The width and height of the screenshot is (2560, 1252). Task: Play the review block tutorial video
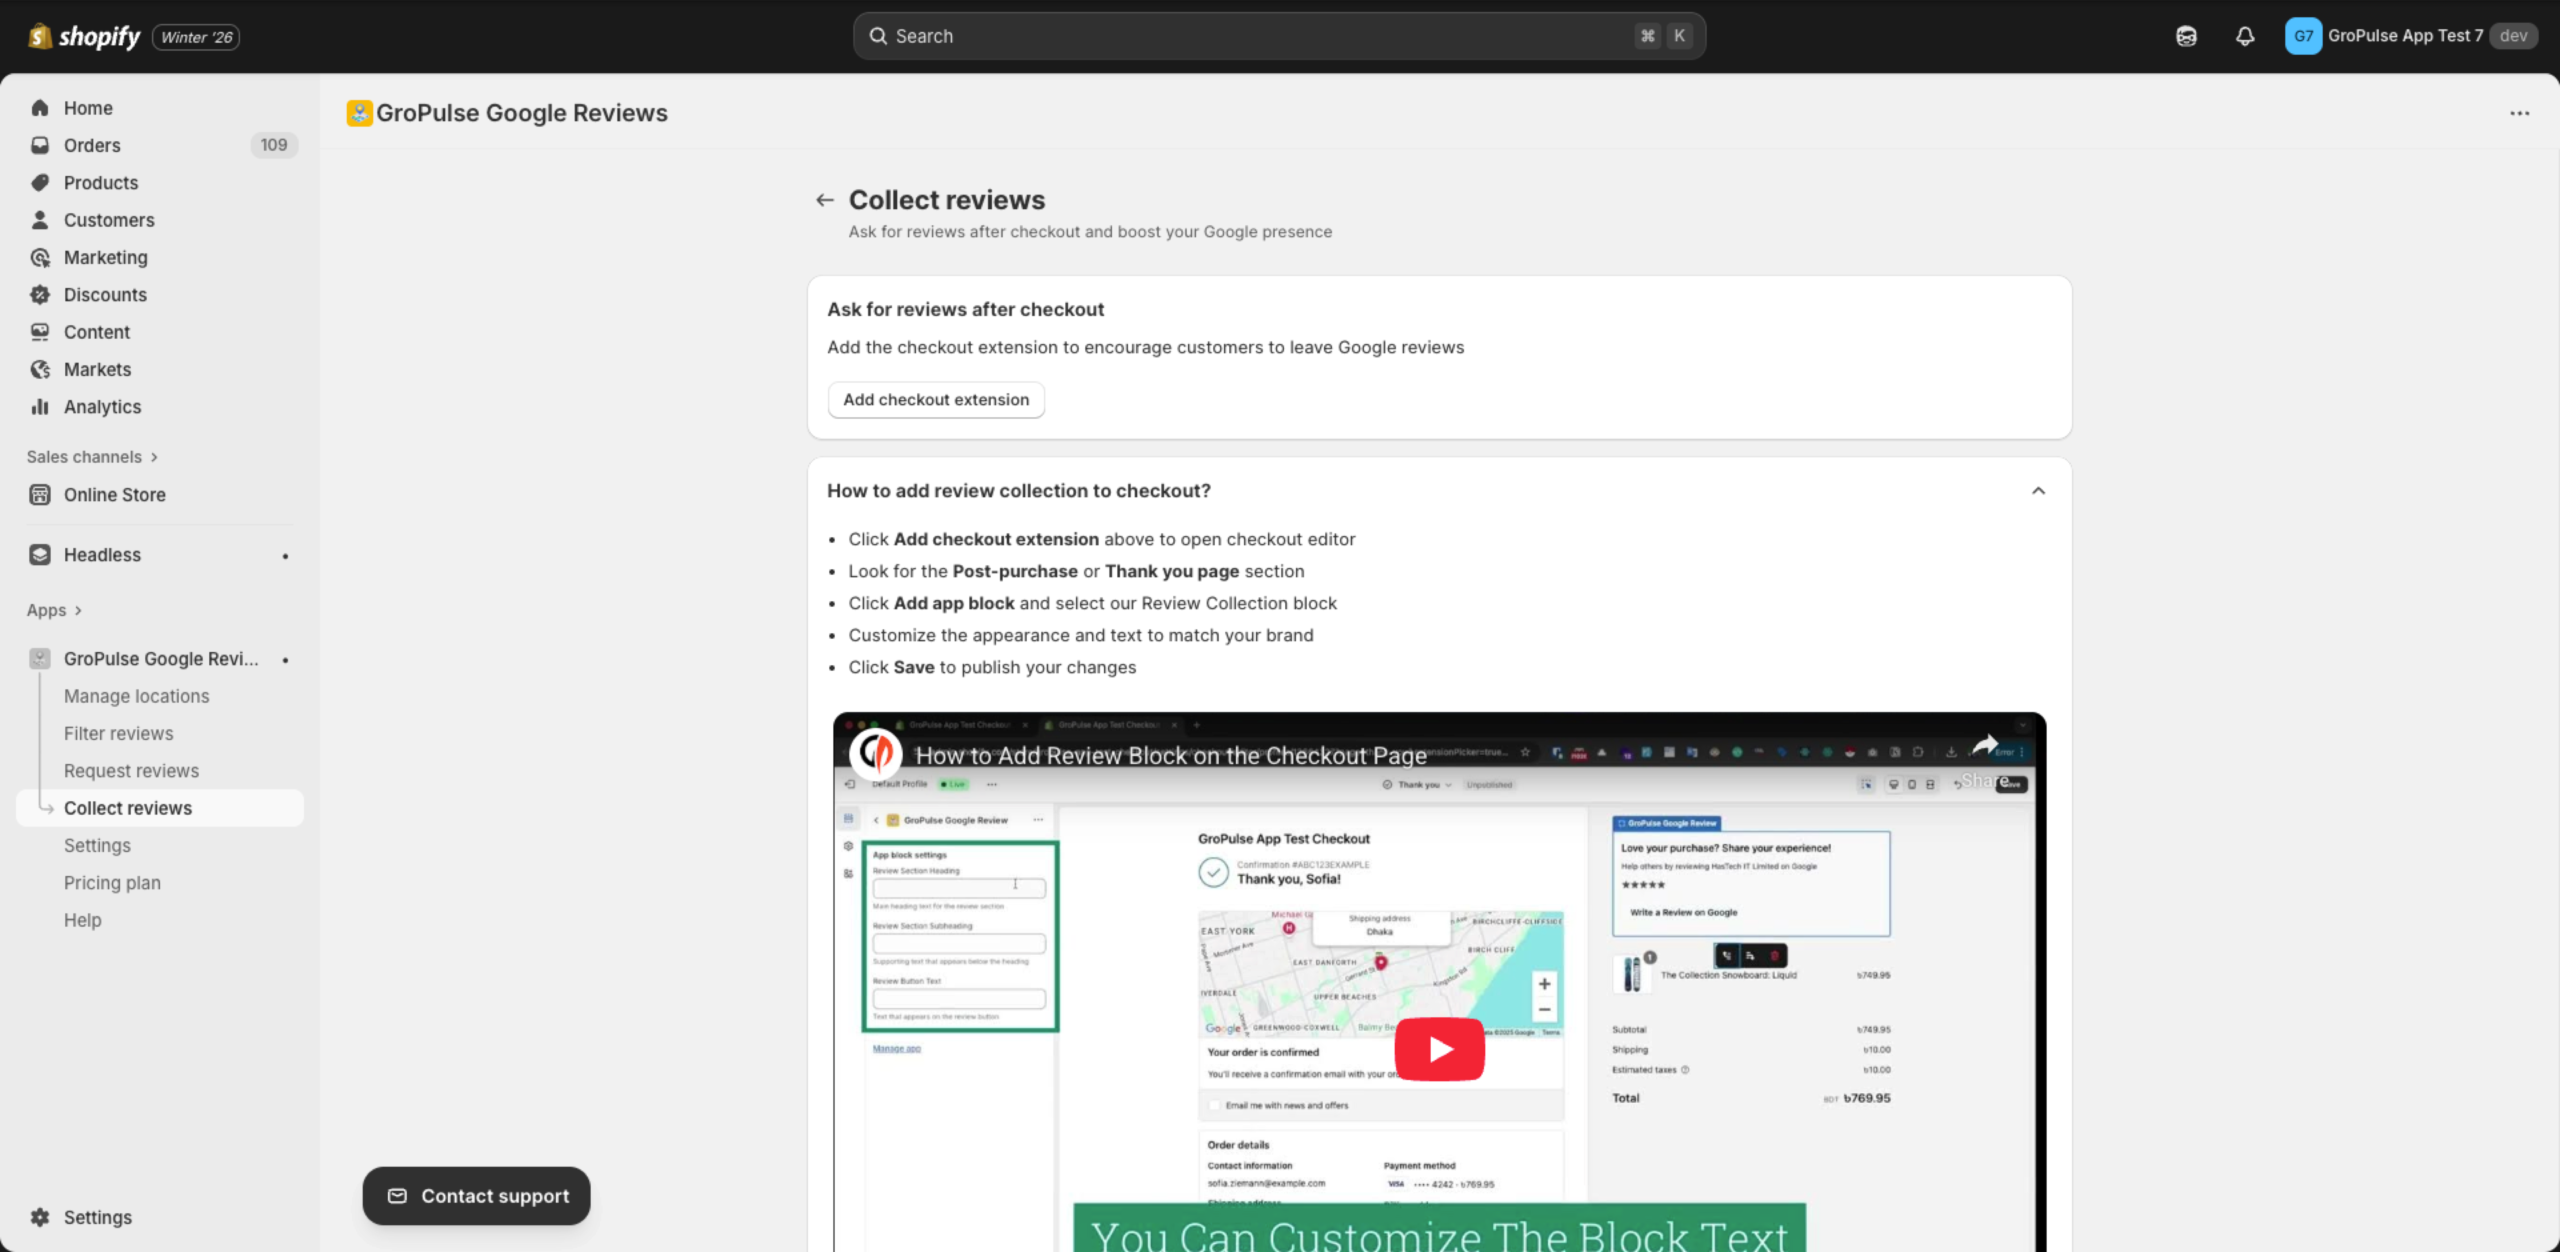(x=1439, y=1049)
